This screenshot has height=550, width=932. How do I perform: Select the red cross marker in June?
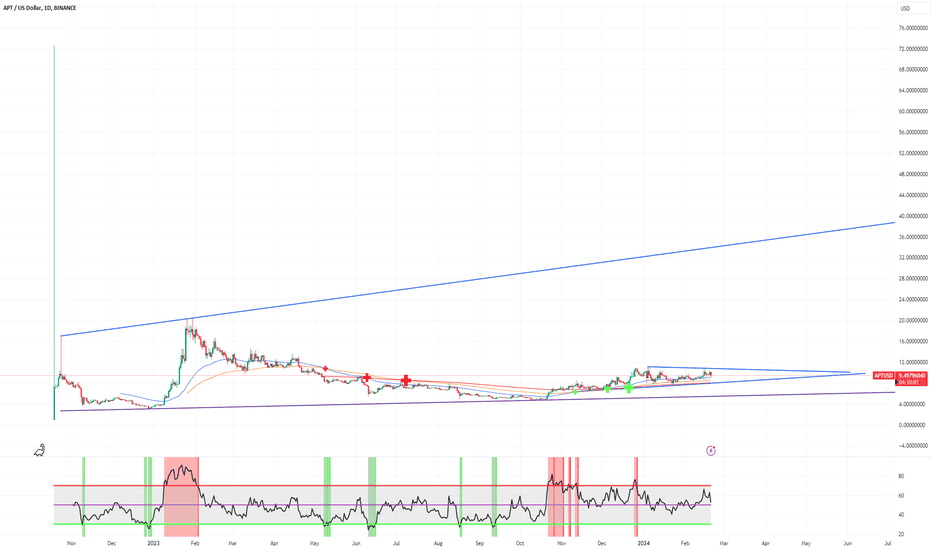coord(368,378)
